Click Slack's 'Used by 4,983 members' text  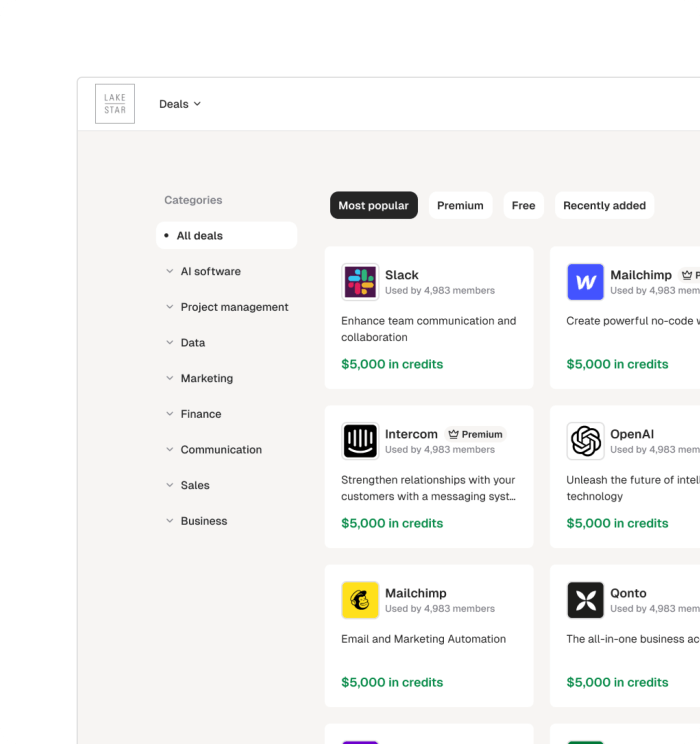(x=440, y=290)
